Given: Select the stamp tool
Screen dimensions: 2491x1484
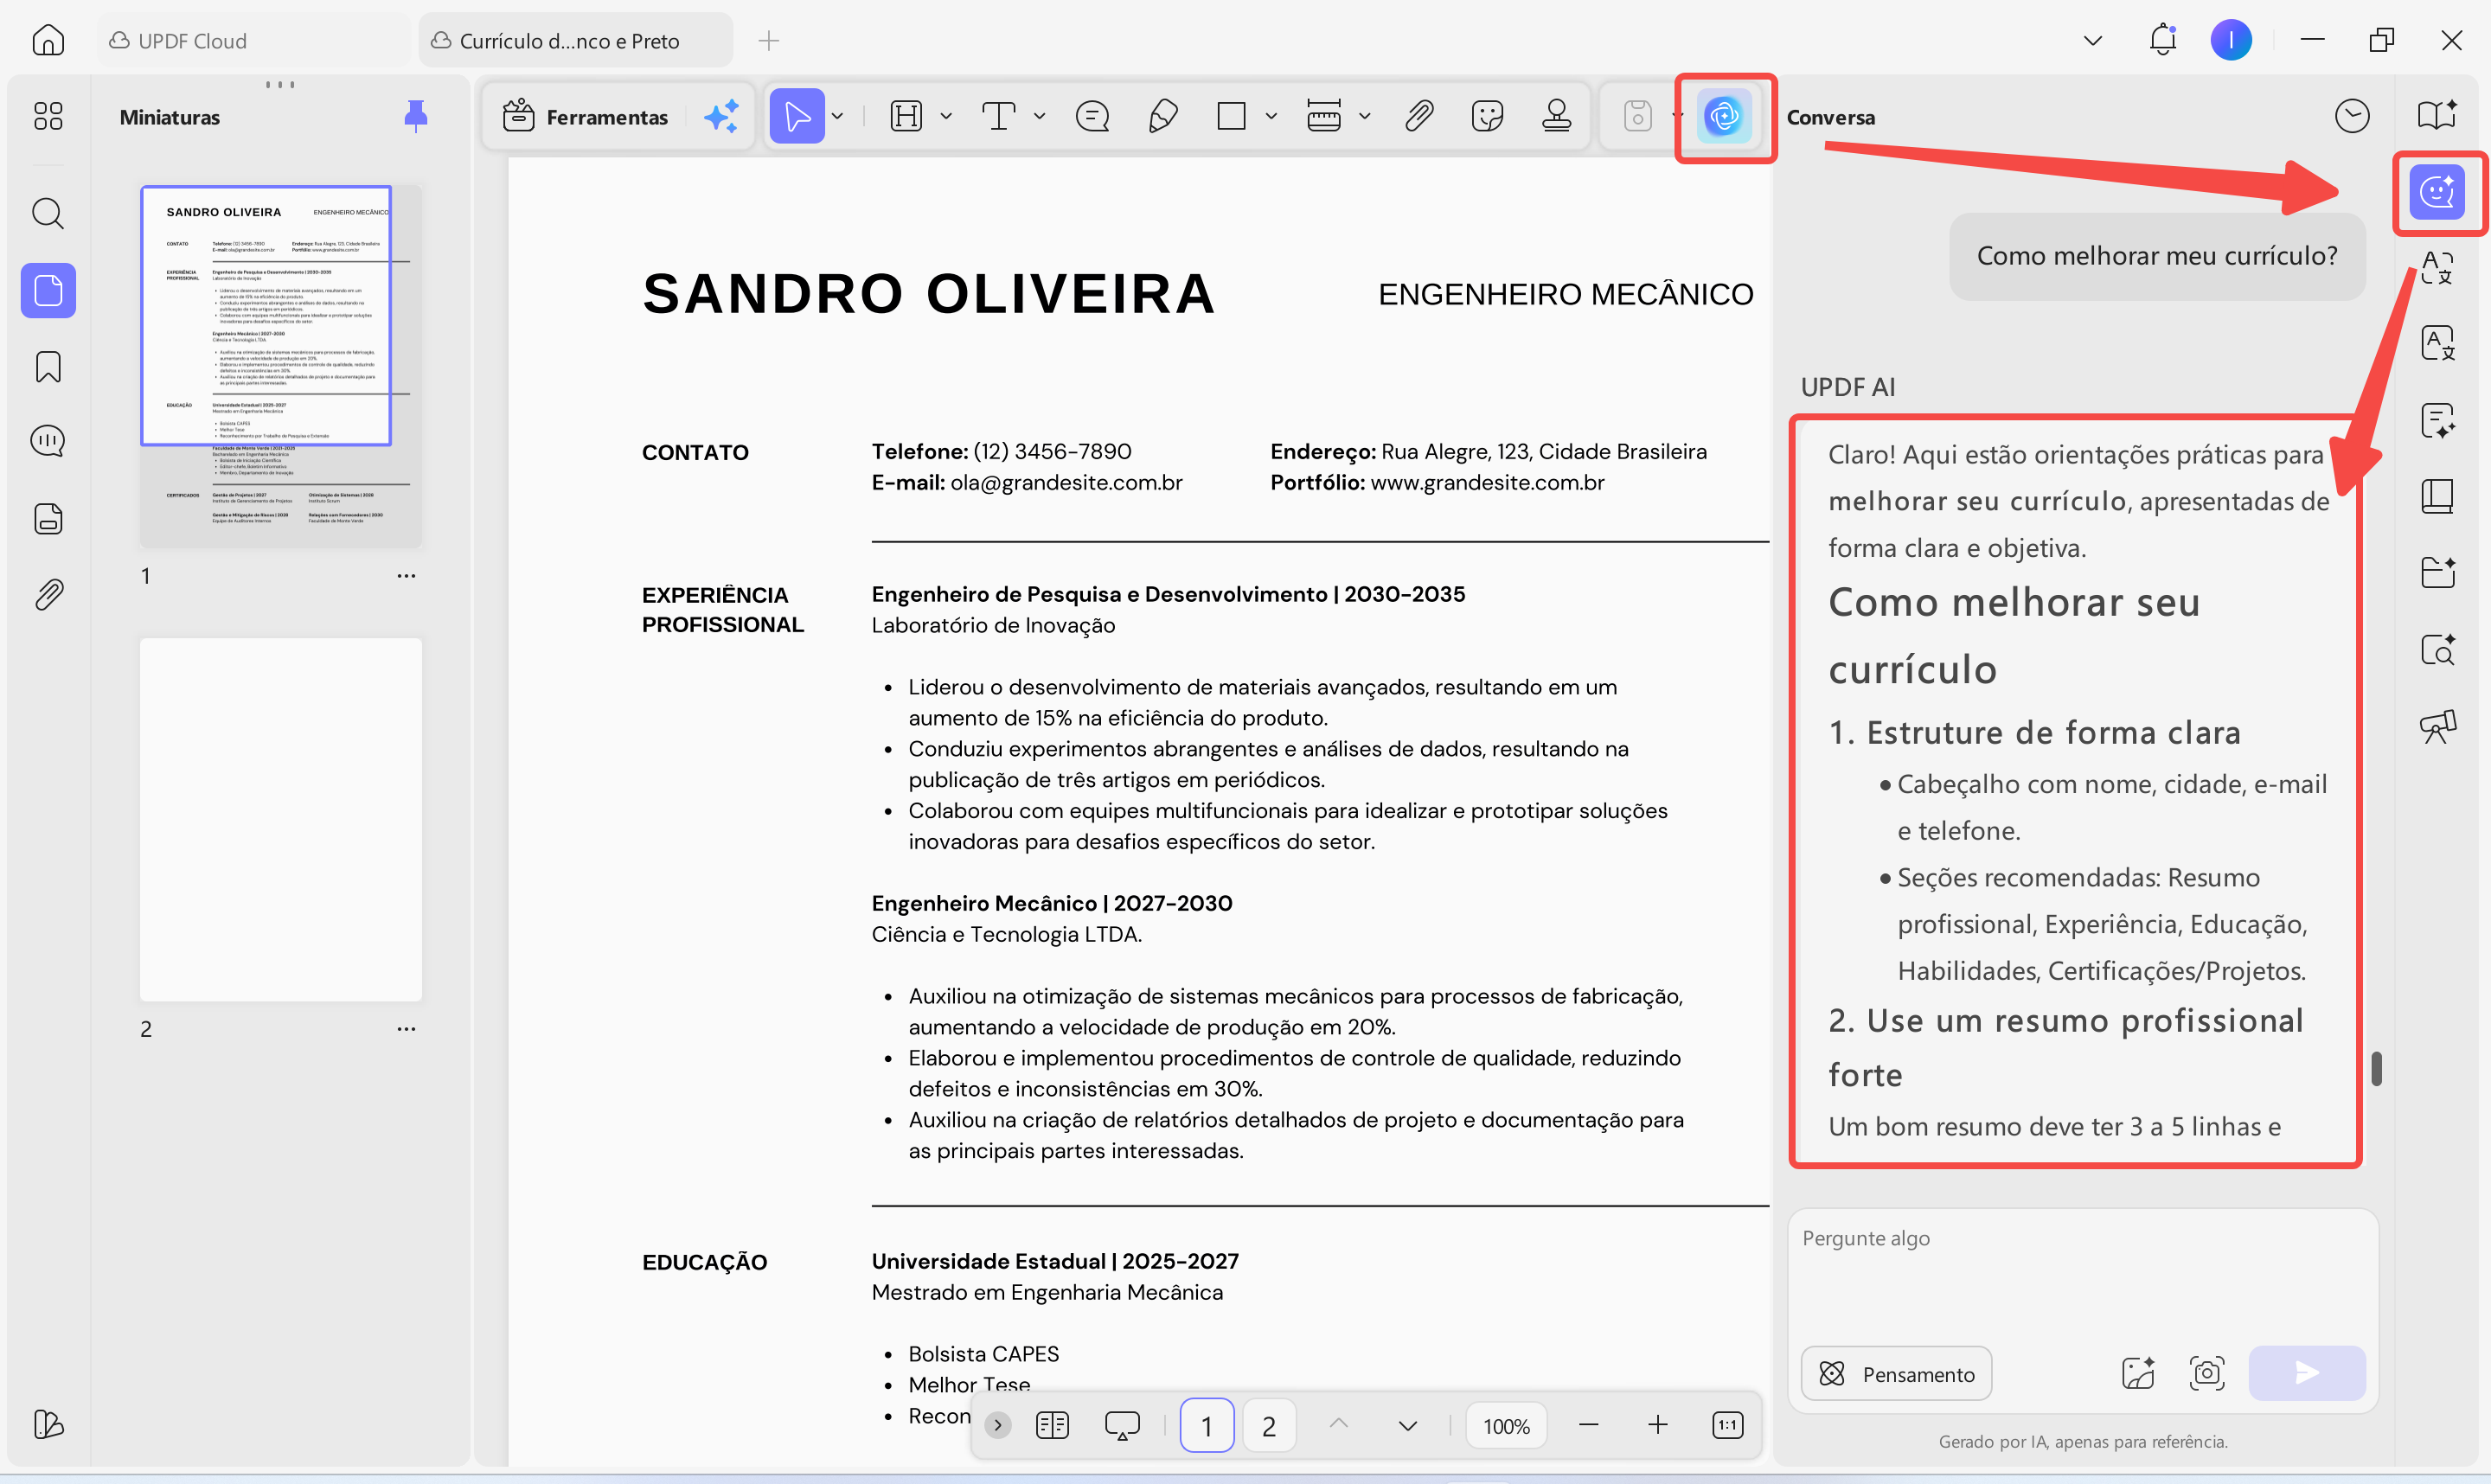Looking at the screenshot, I should click(x=1556, y=116).
